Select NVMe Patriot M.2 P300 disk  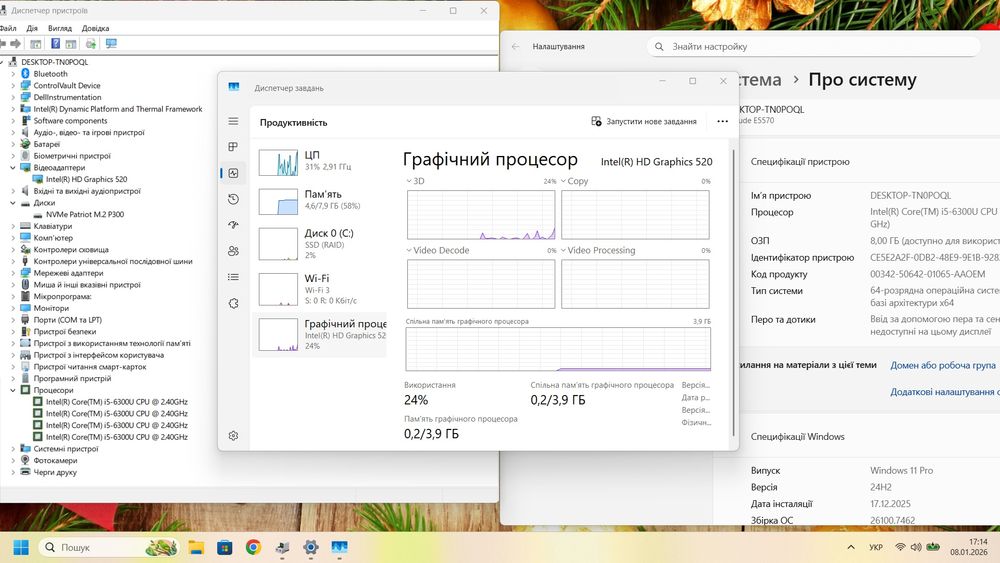coord(85,214)
